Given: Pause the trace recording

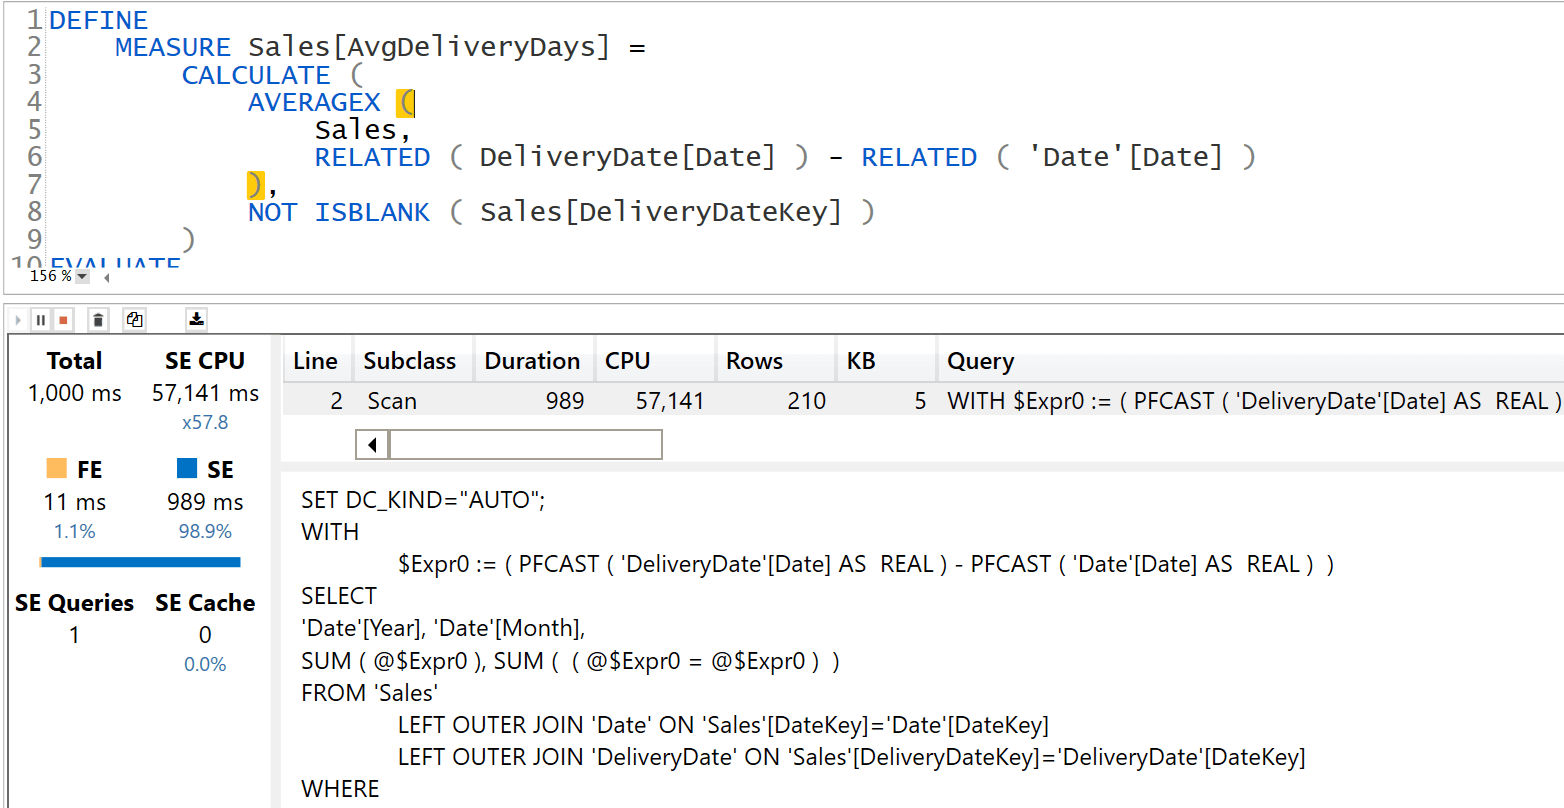Looking at the screenshot, I should pos(39,319).
